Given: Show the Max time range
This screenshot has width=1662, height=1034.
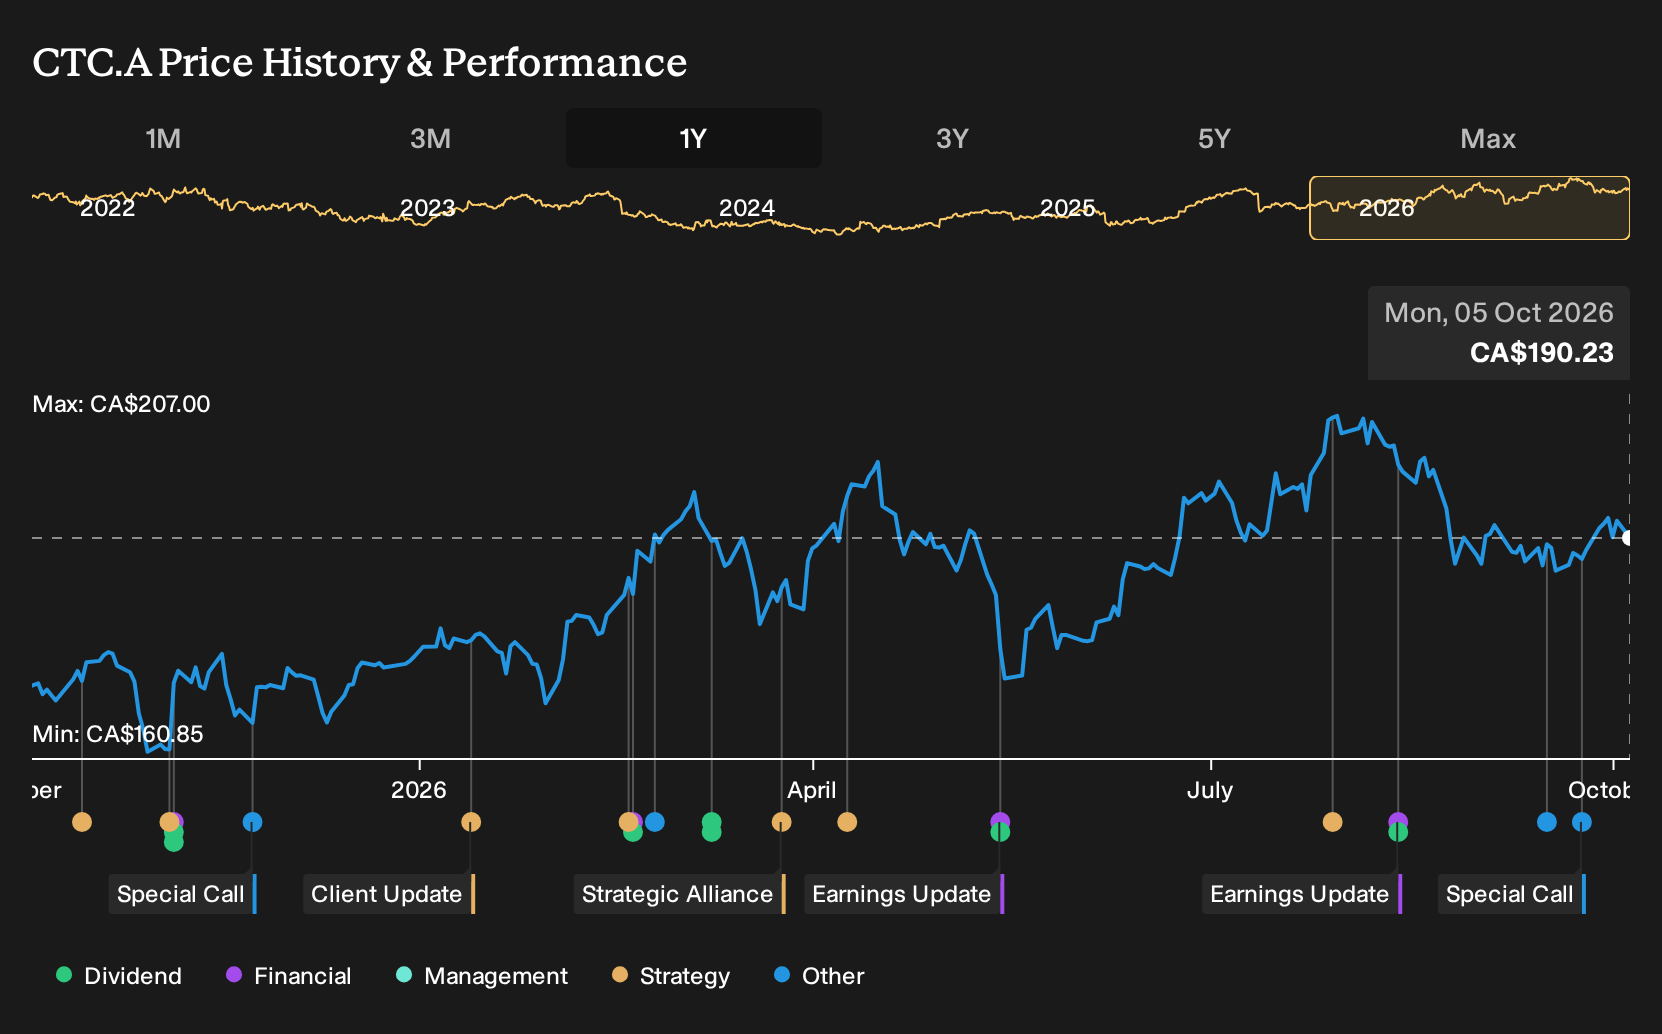Looking at the screenshot, I should pos(1488,138).
